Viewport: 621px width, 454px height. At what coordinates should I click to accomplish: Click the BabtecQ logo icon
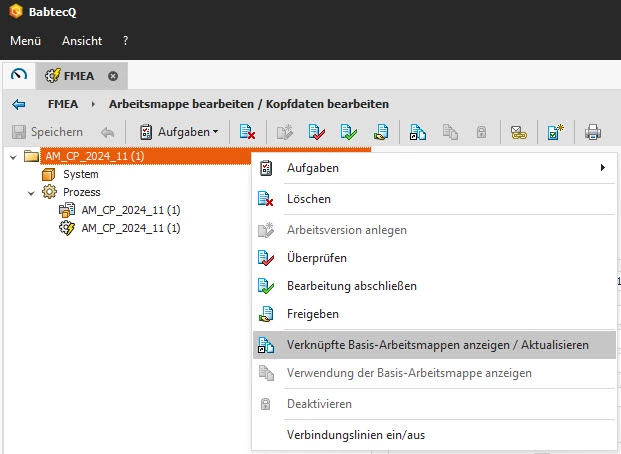point(16,11)
